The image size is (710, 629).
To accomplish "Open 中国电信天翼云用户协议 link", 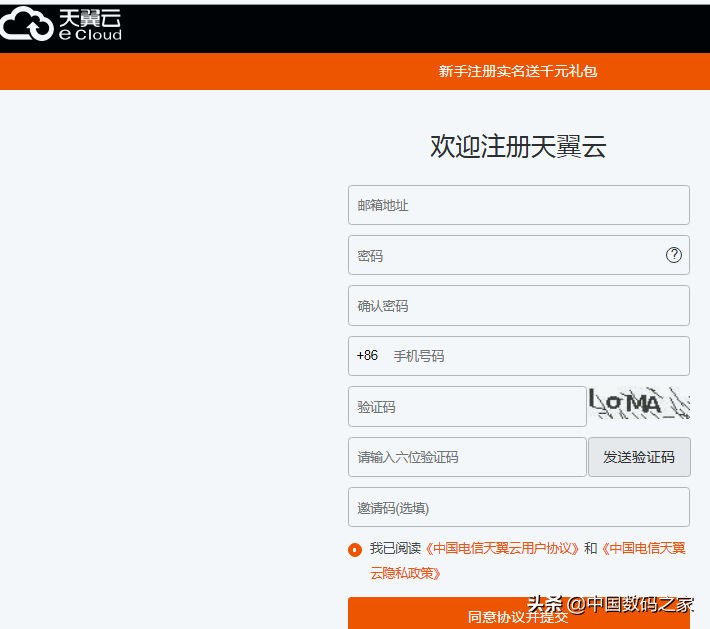I will click(x=502, y=548).
